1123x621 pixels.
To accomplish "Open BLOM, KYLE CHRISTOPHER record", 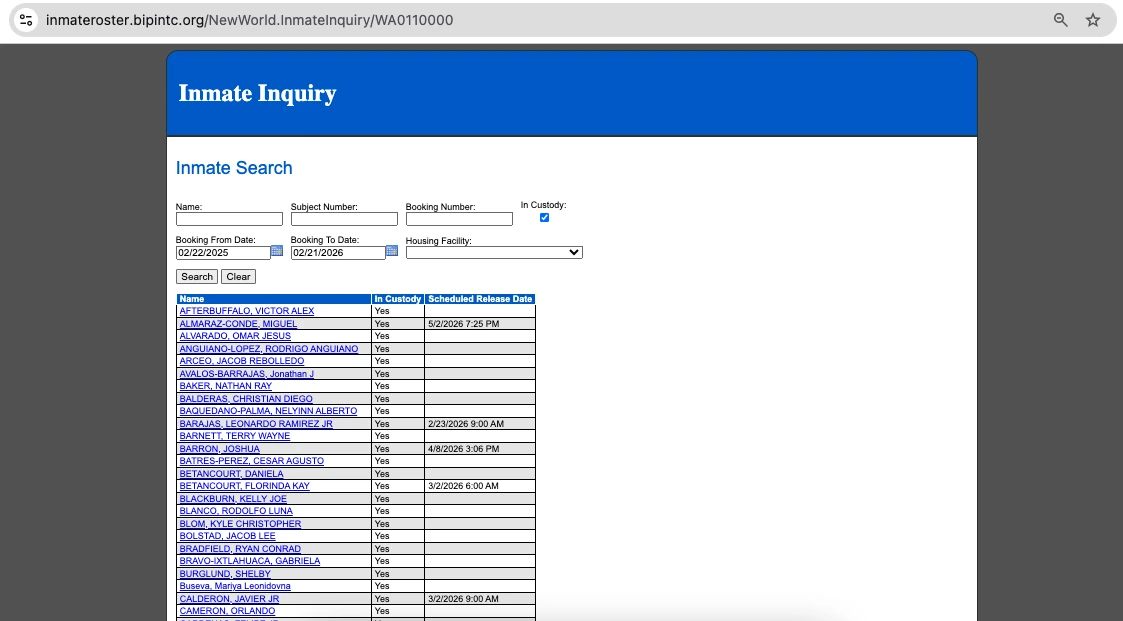I will pyautogui.click(x=240, y=524).
